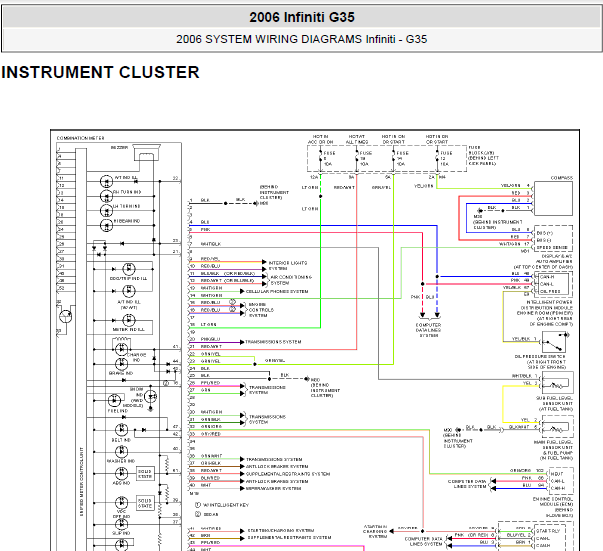Click the "COMBINATION METER" label in diagram
Screen dimensions: 603x551
pos(80,138)
